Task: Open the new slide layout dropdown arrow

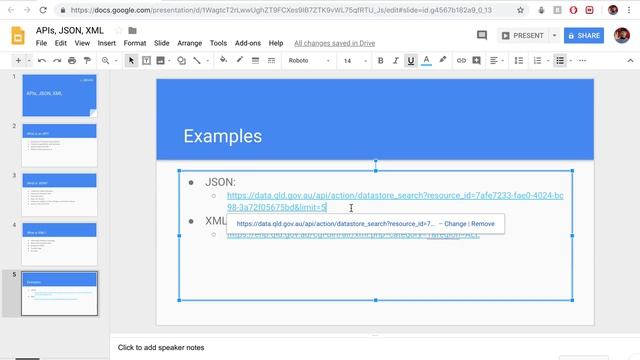Action: click(29, 61)
